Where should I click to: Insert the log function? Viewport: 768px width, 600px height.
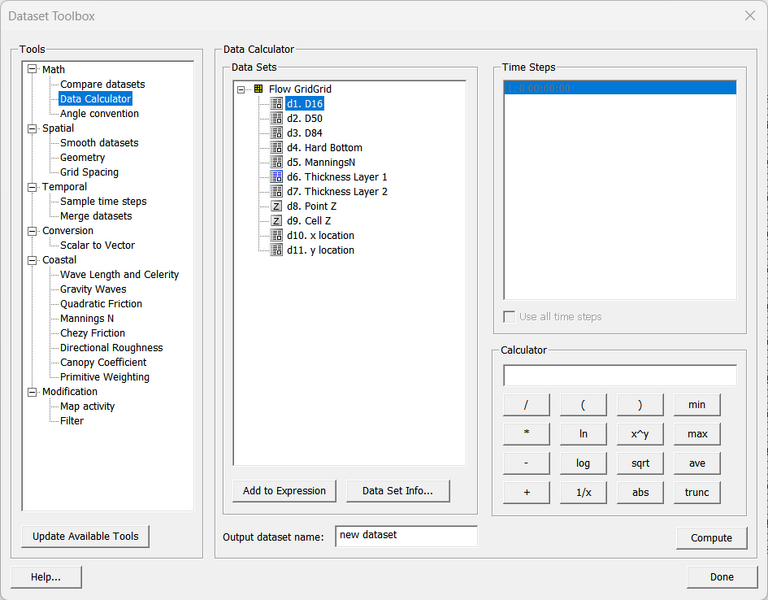583,463
